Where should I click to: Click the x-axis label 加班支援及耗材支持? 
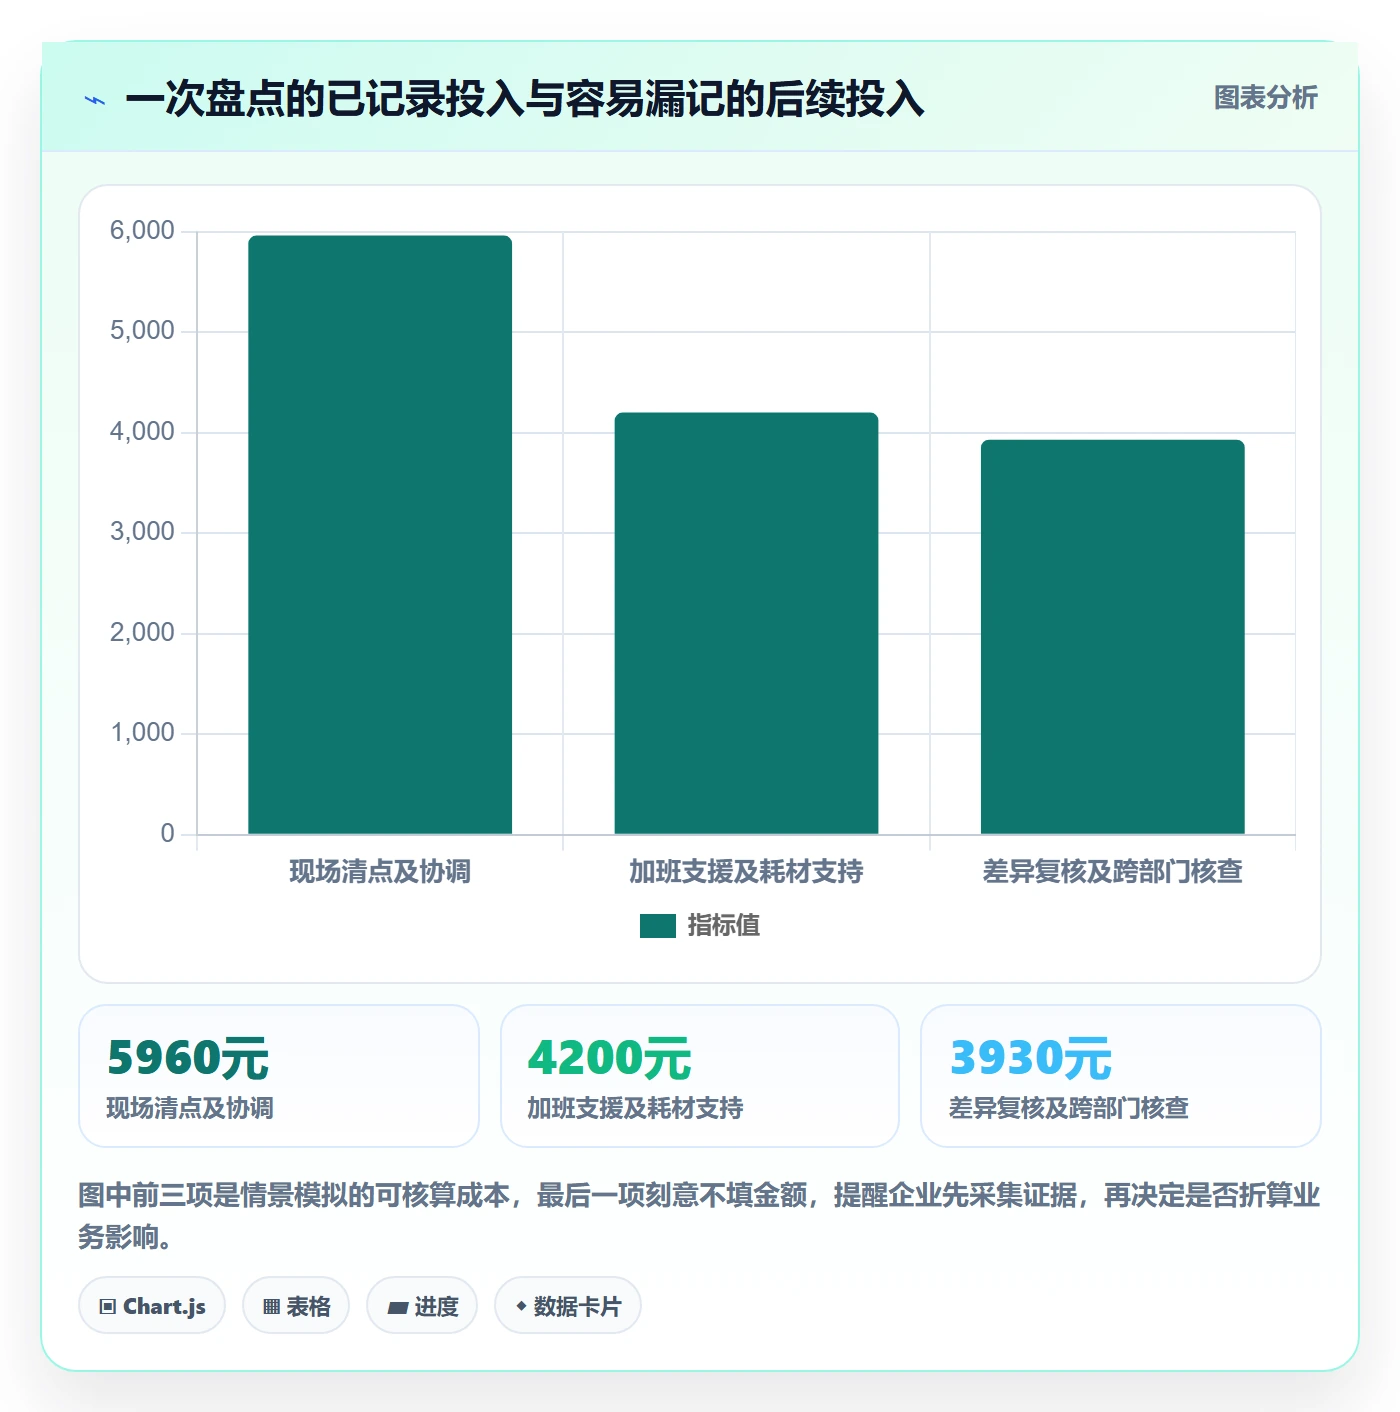pos(746,872)
